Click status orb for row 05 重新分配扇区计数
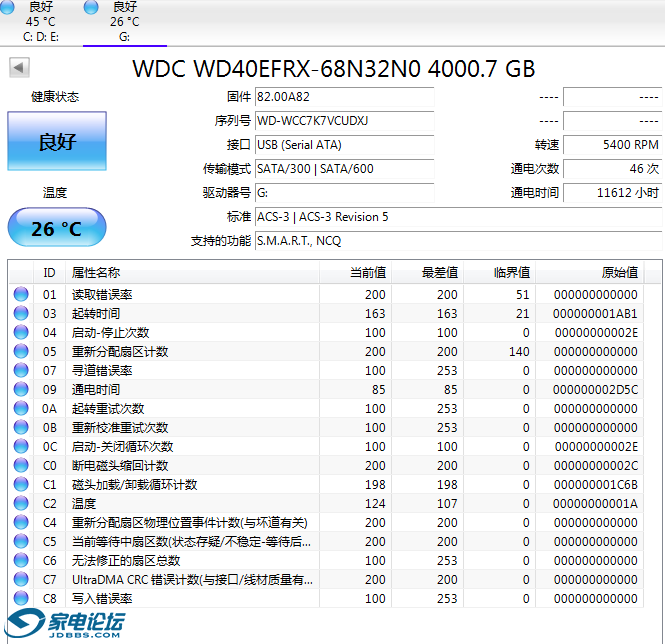The height and width of the screenshot is (644, 665). pos(21,351)
